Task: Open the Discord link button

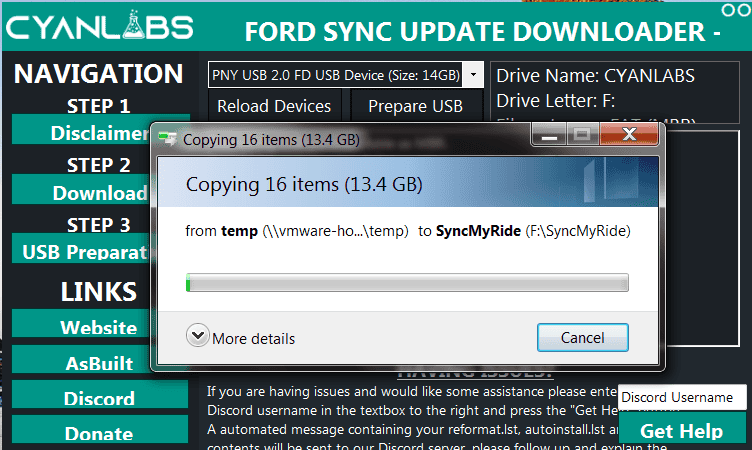Action: click(100, 395)
